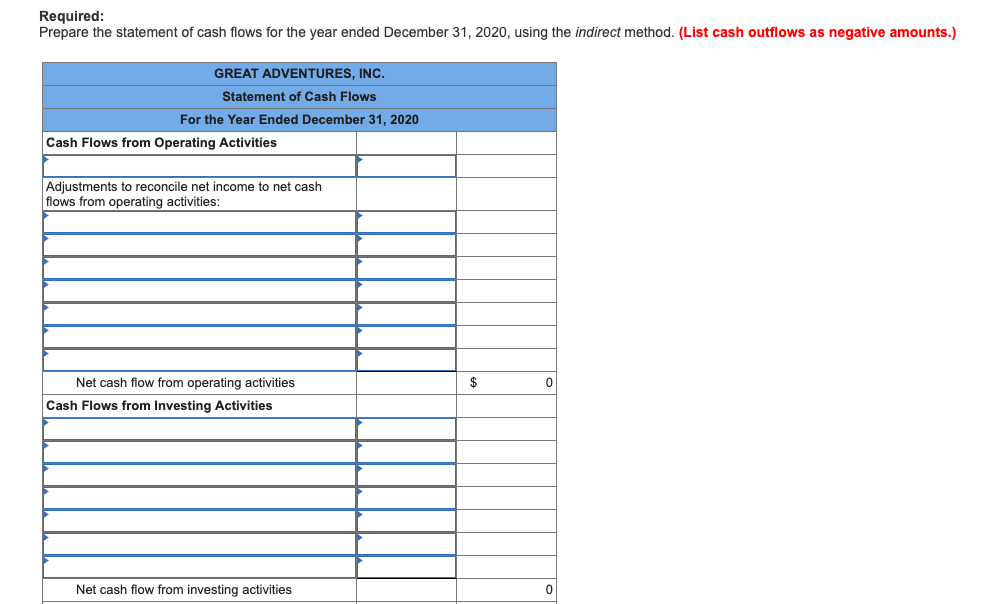The image size is (992, 604).
Task: Select the amount cell for the first adjustment
Action: point(405,222)
